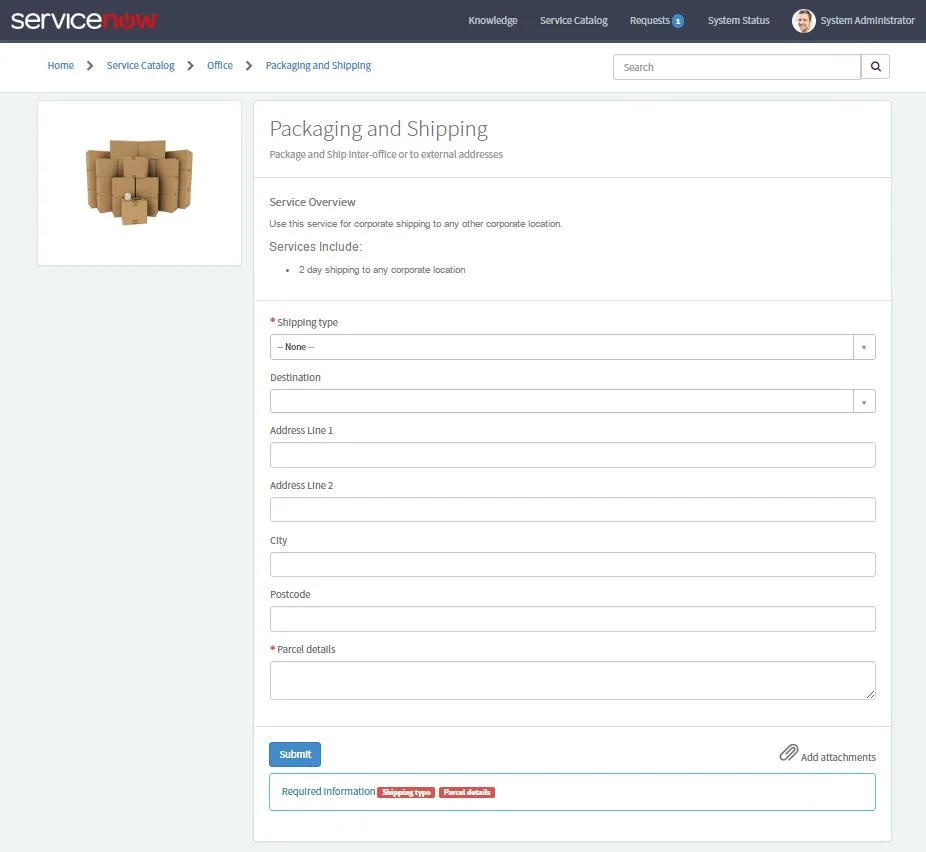Click the chevron after the Office breadcrumb
Screen dimensions: 926x852
click(248, 65)
